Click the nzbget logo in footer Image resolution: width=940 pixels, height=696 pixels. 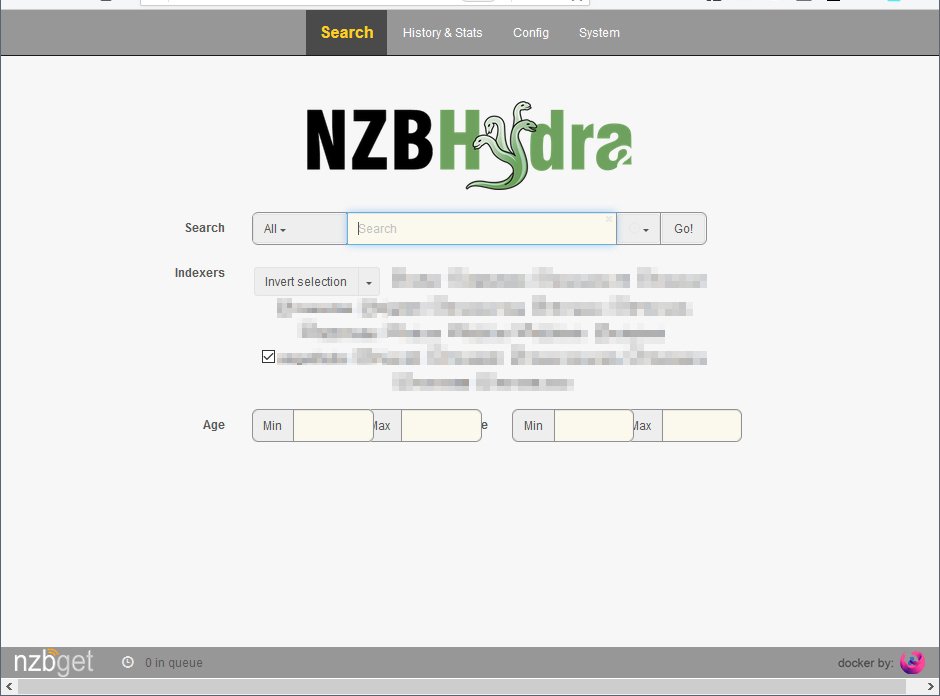[53, 662]
